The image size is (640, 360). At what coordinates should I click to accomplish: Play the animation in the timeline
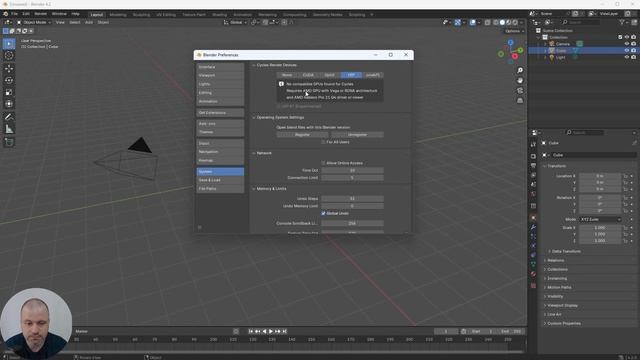click(x=271, y=331)
